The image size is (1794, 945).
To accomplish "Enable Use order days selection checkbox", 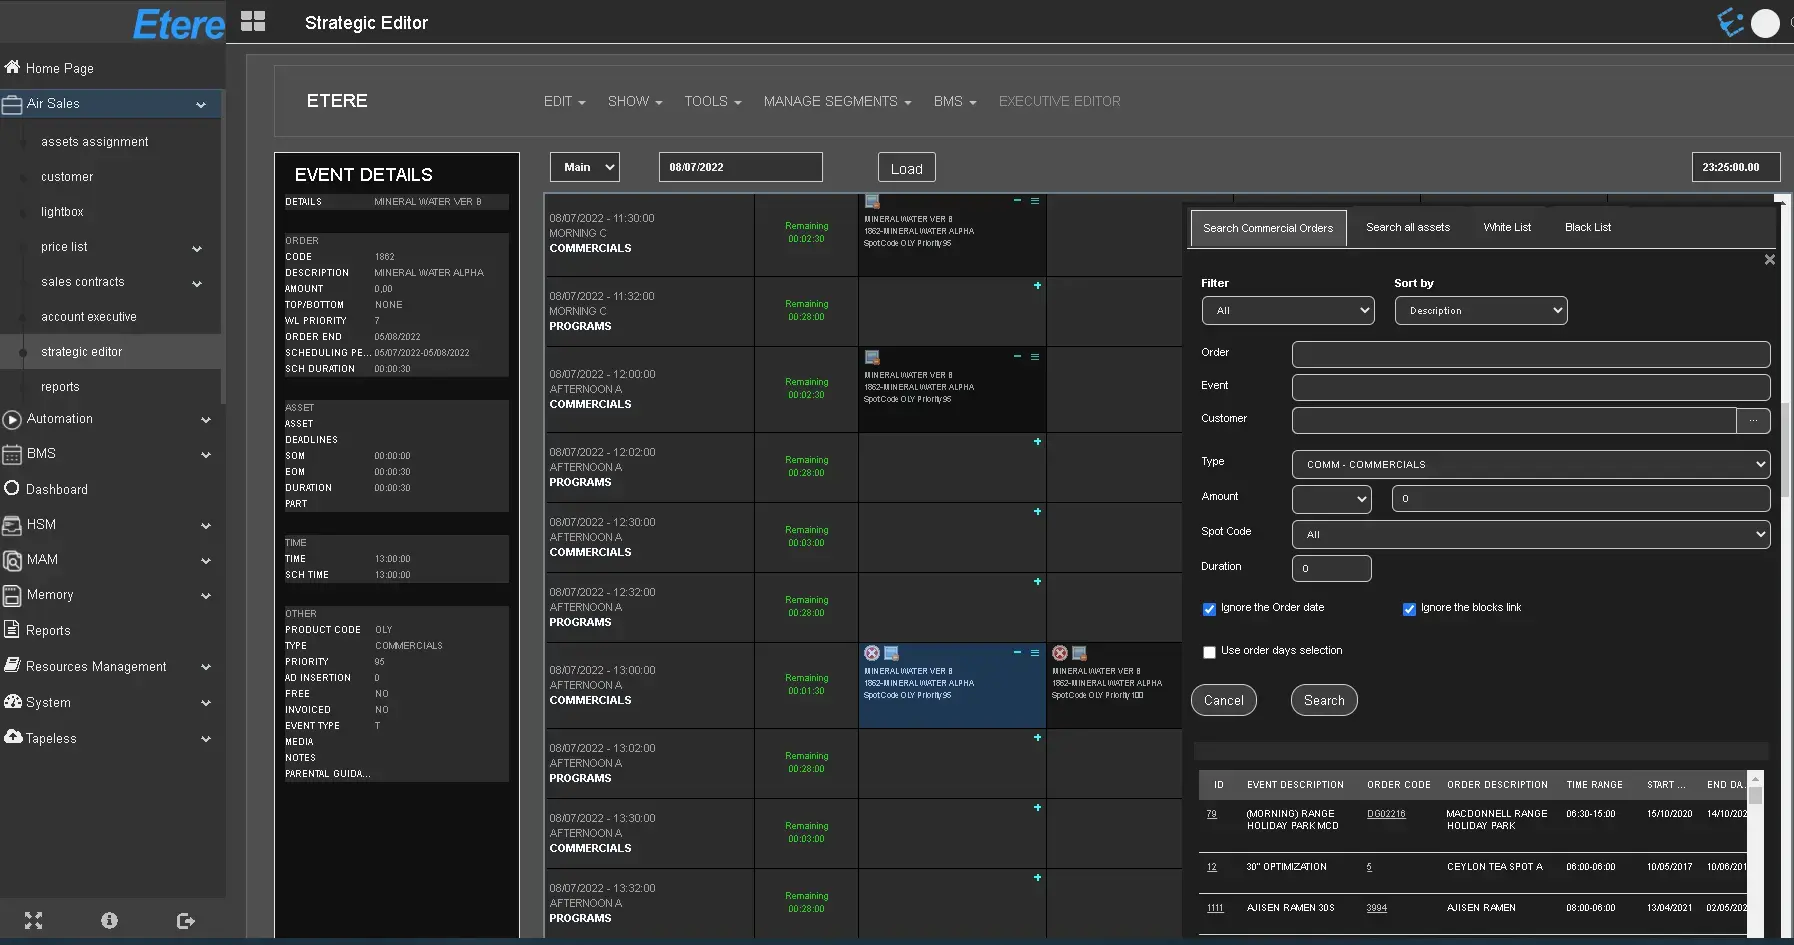I will coord(1209,652).
